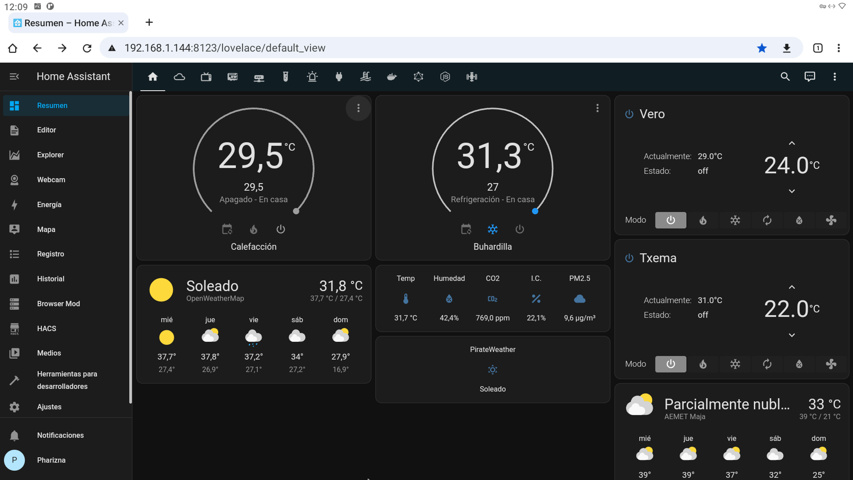Viewport: 853px width, 480px height.
Task: Open Registro logbook in sidebar
Action: click(x=65, y=254)
